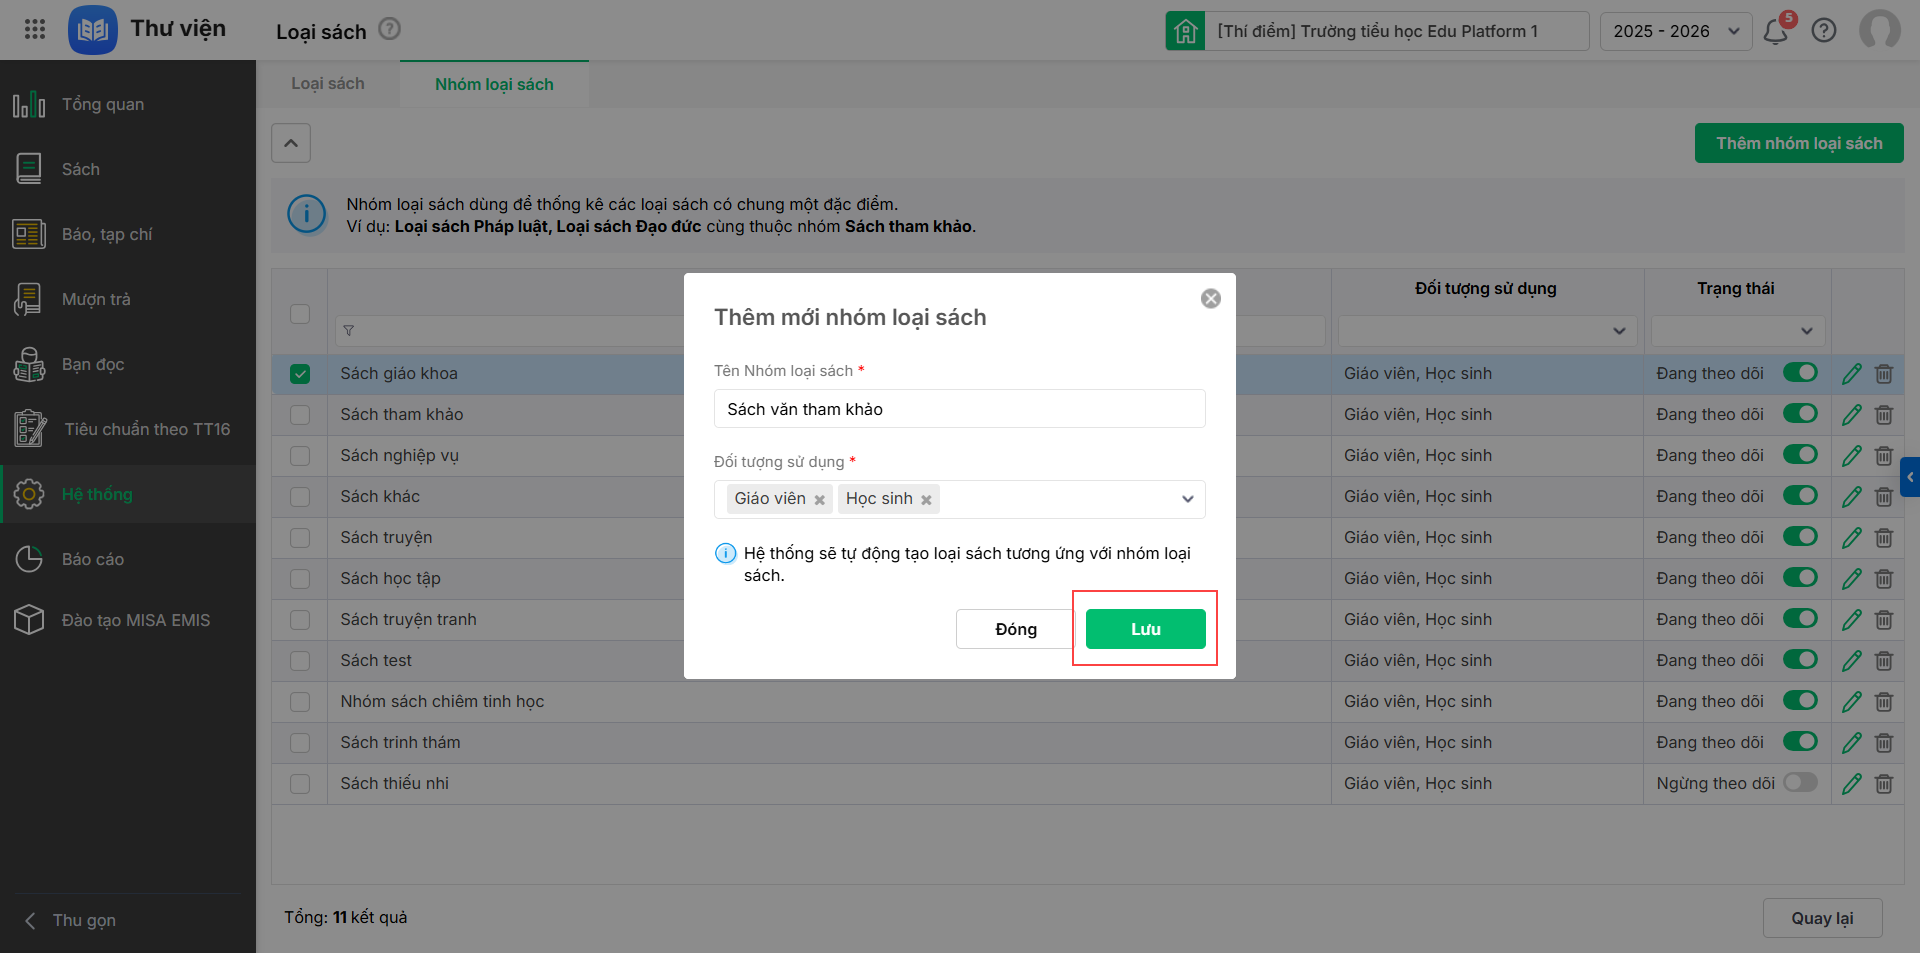The width and height of the screenshot is (1920, 953).
Task: Open the Trạng thái filter dropdown
Action: click(1737, 331)
